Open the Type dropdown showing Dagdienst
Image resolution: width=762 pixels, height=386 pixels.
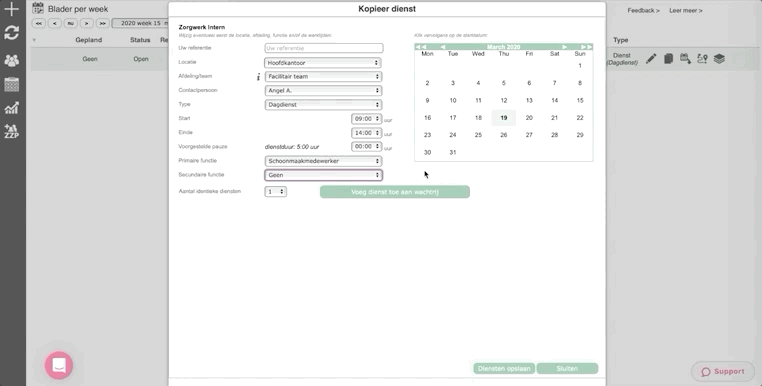323,105
